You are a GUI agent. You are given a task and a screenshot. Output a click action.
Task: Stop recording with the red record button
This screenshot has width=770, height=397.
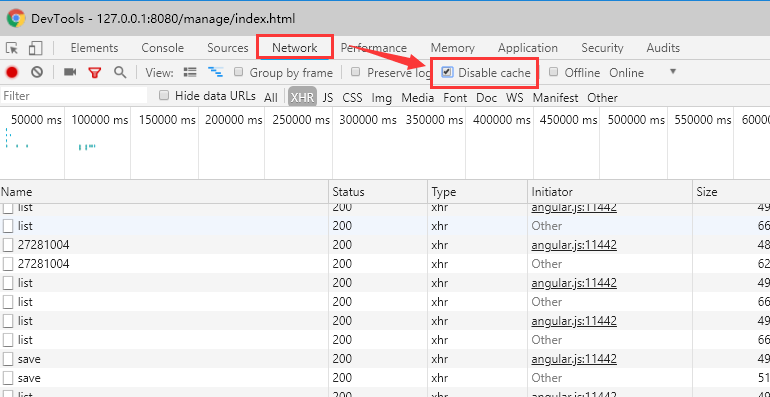tap(12, 73)
